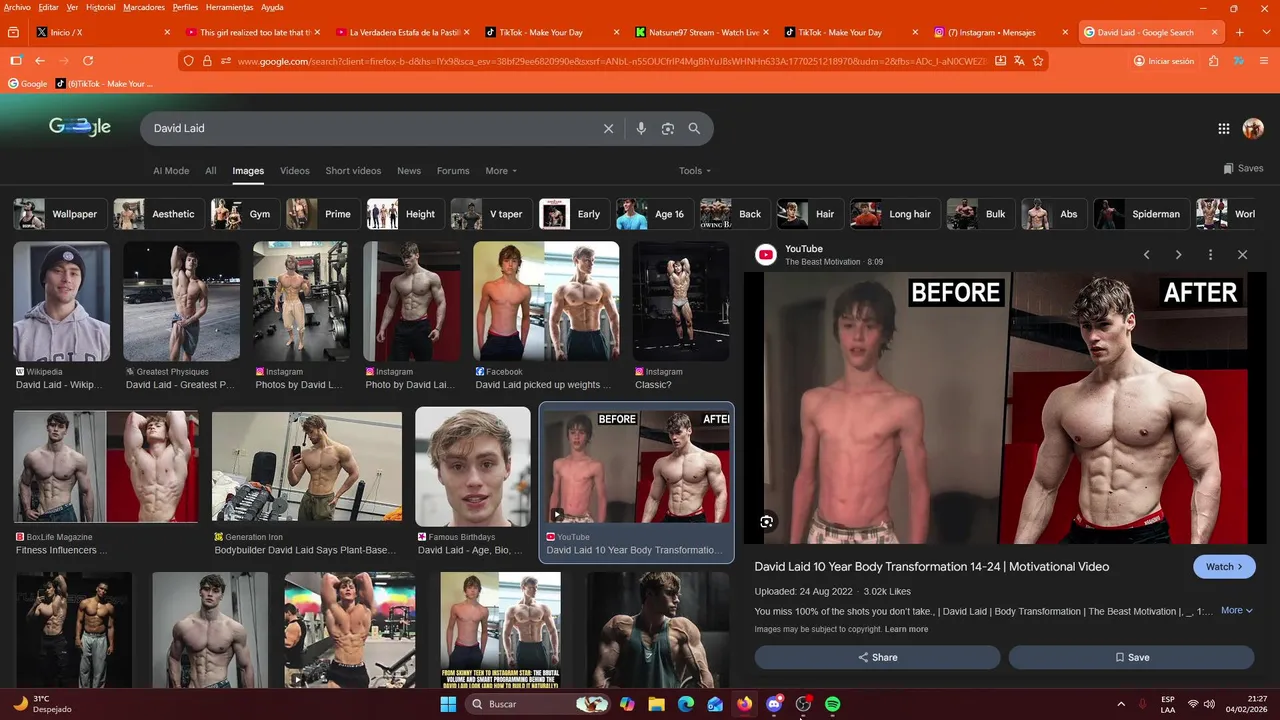Switch to Videos results tab
The image size is (1280, 720).
click(x=294, y=171)
